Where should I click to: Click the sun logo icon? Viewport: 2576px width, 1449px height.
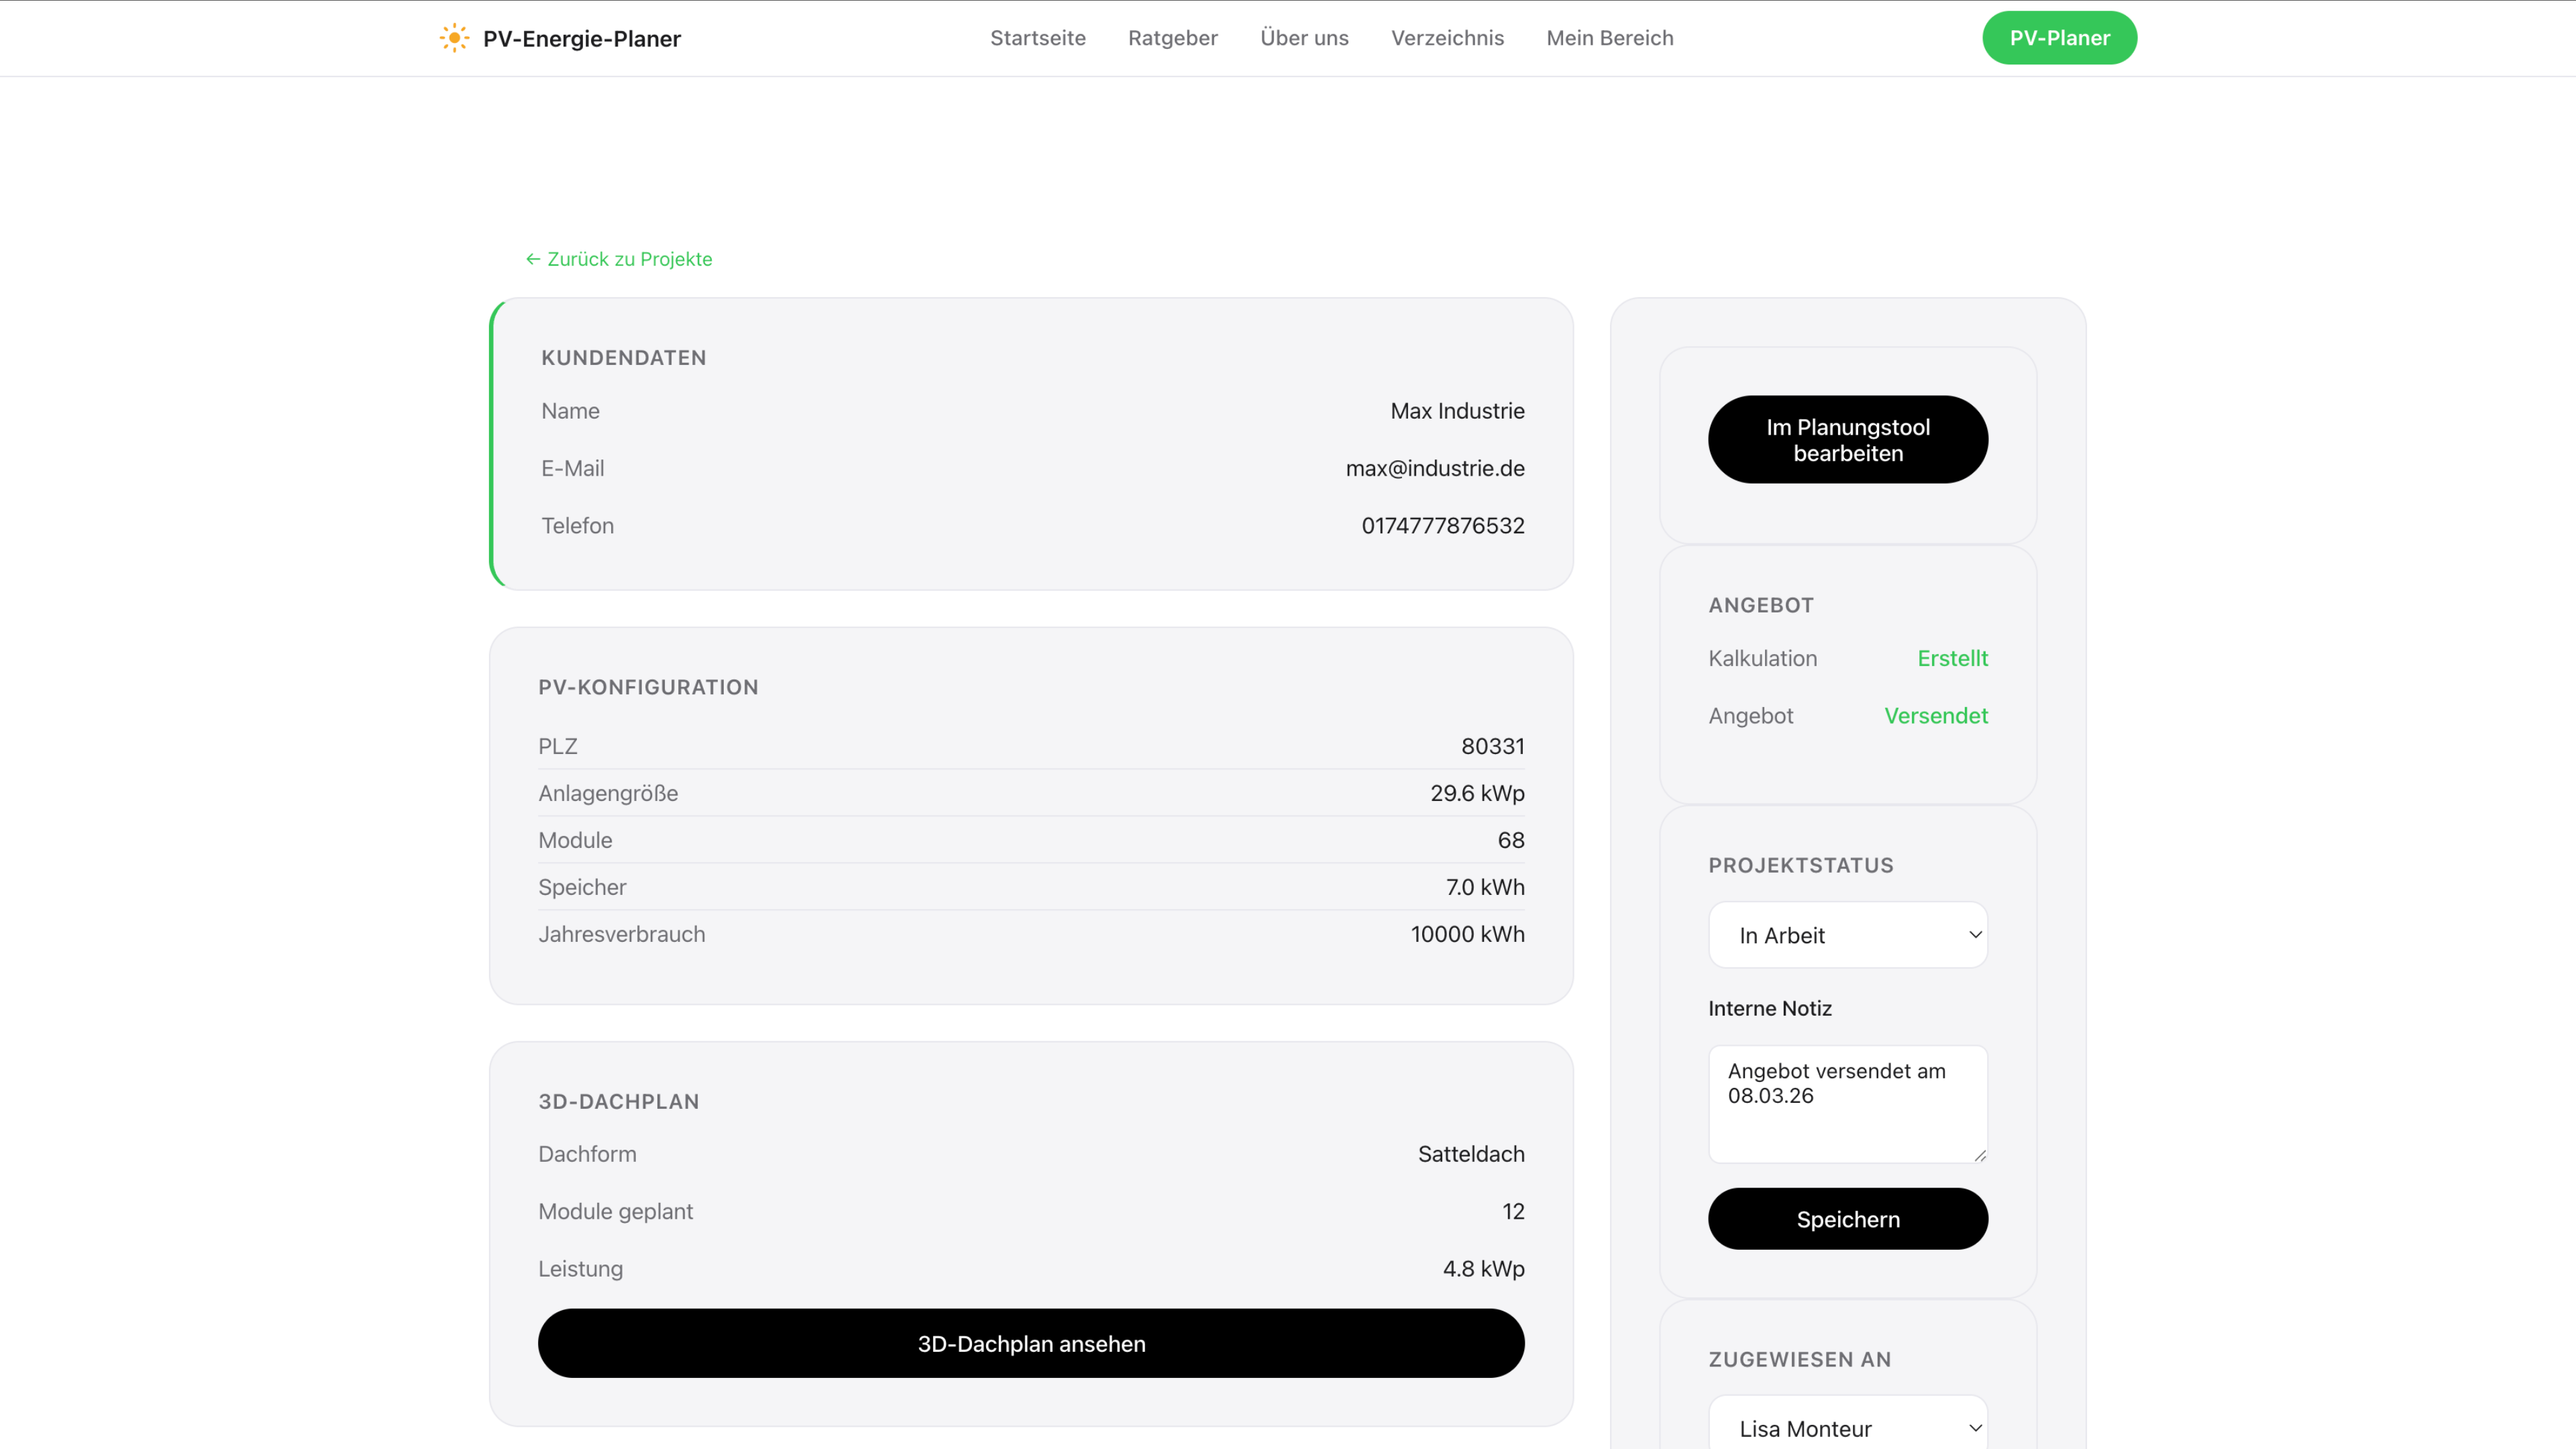click(454, 38)
